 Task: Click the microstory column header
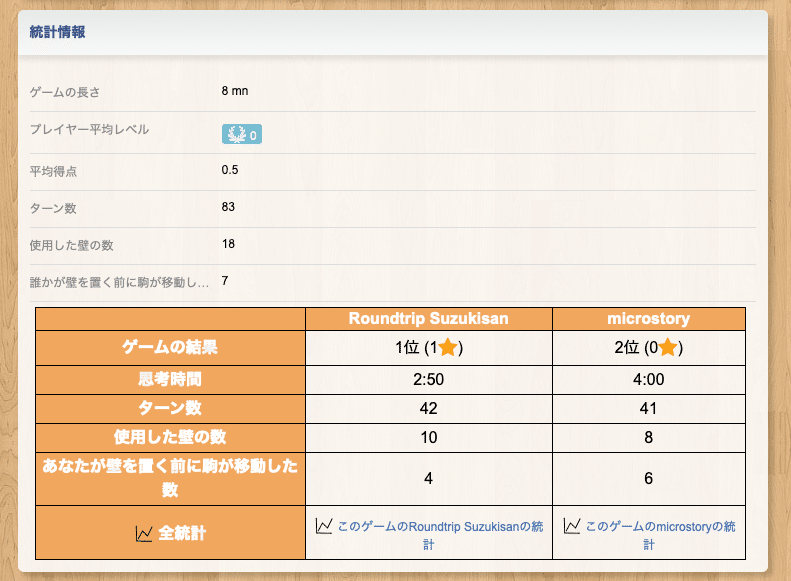coord(649,319)
